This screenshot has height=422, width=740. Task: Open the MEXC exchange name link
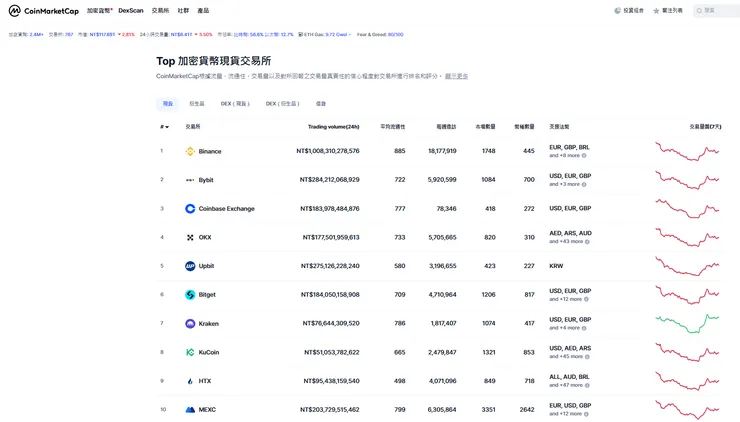click(207, 410)
